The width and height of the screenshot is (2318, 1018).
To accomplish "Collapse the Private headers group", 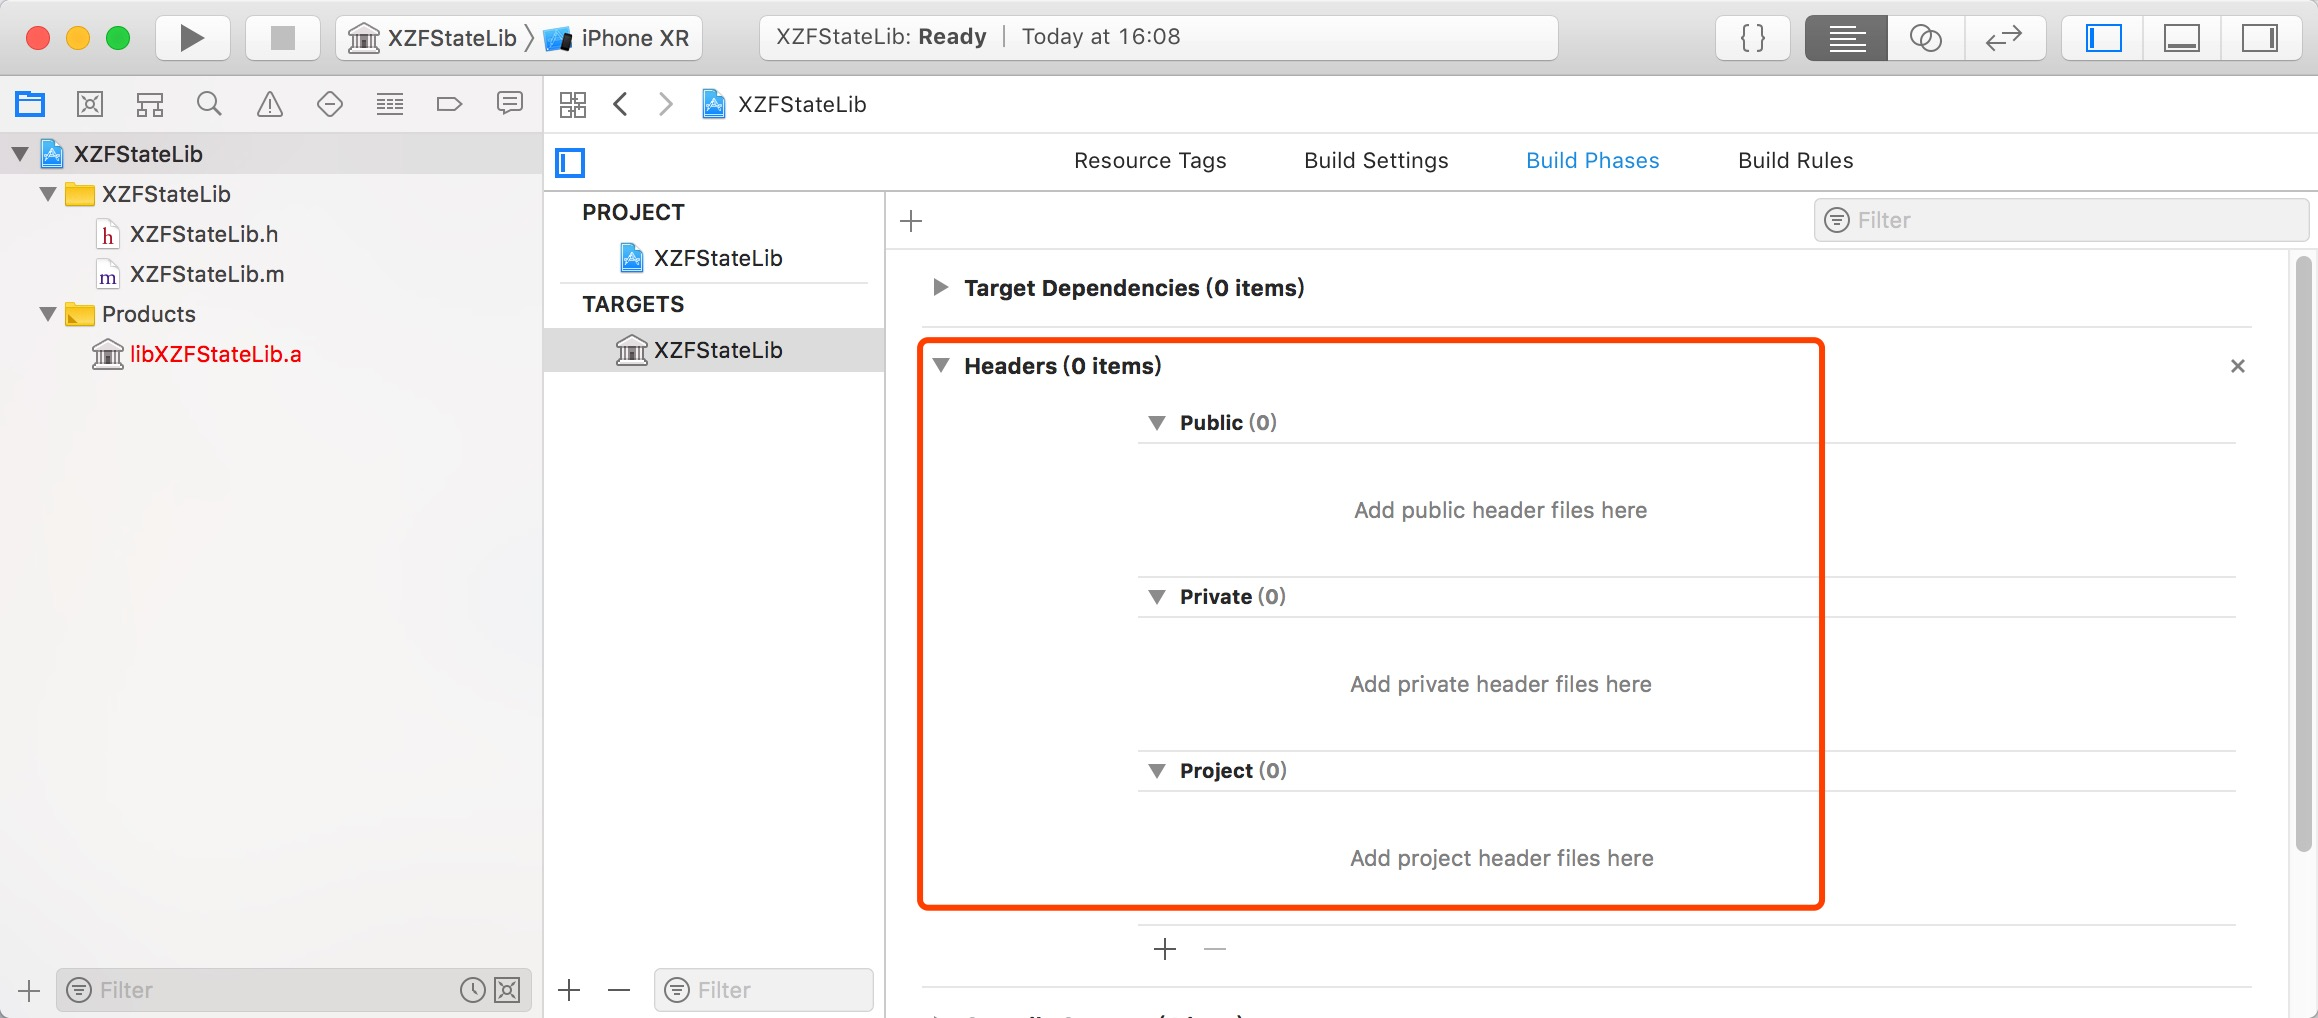I will tap(1157, 597).
